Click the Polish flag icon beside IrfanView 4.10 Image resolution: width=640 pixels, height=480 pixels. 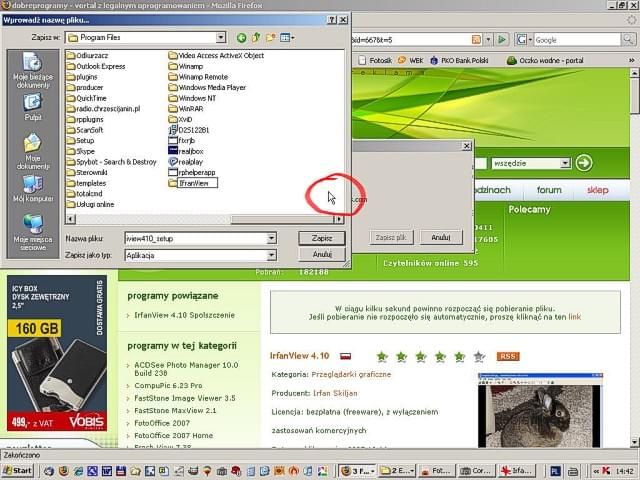tap(346, 356)
